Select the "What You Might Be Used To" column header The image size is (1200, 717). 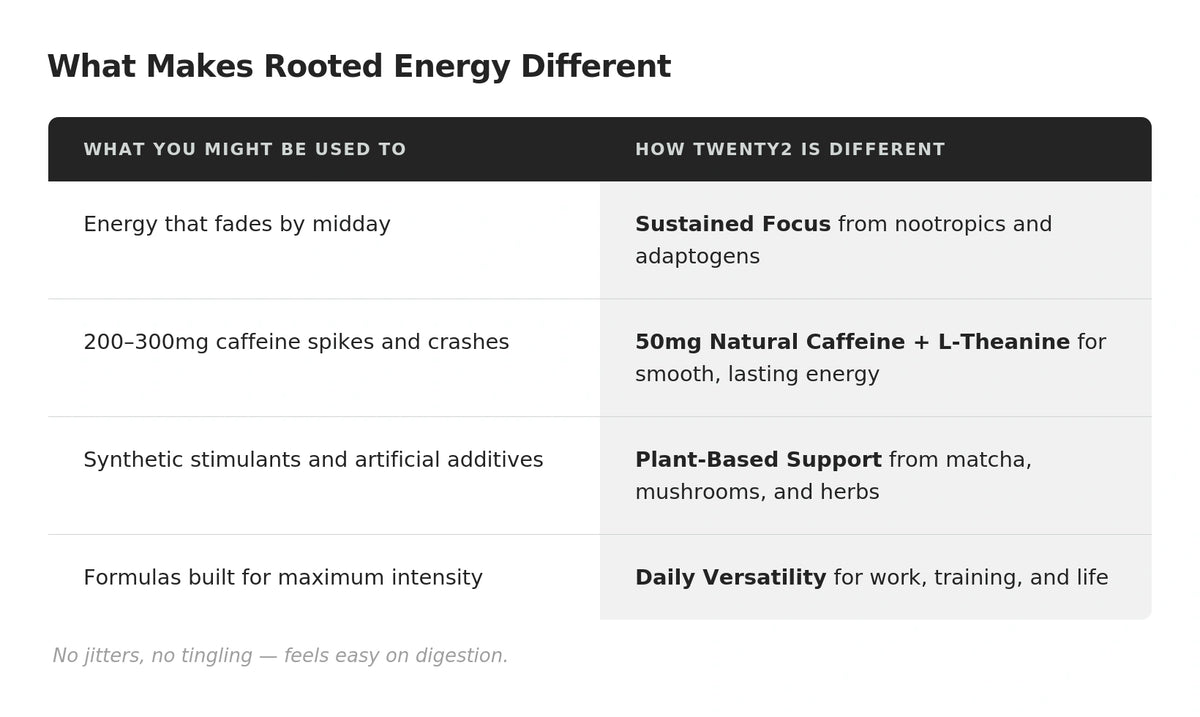[244, 150]
